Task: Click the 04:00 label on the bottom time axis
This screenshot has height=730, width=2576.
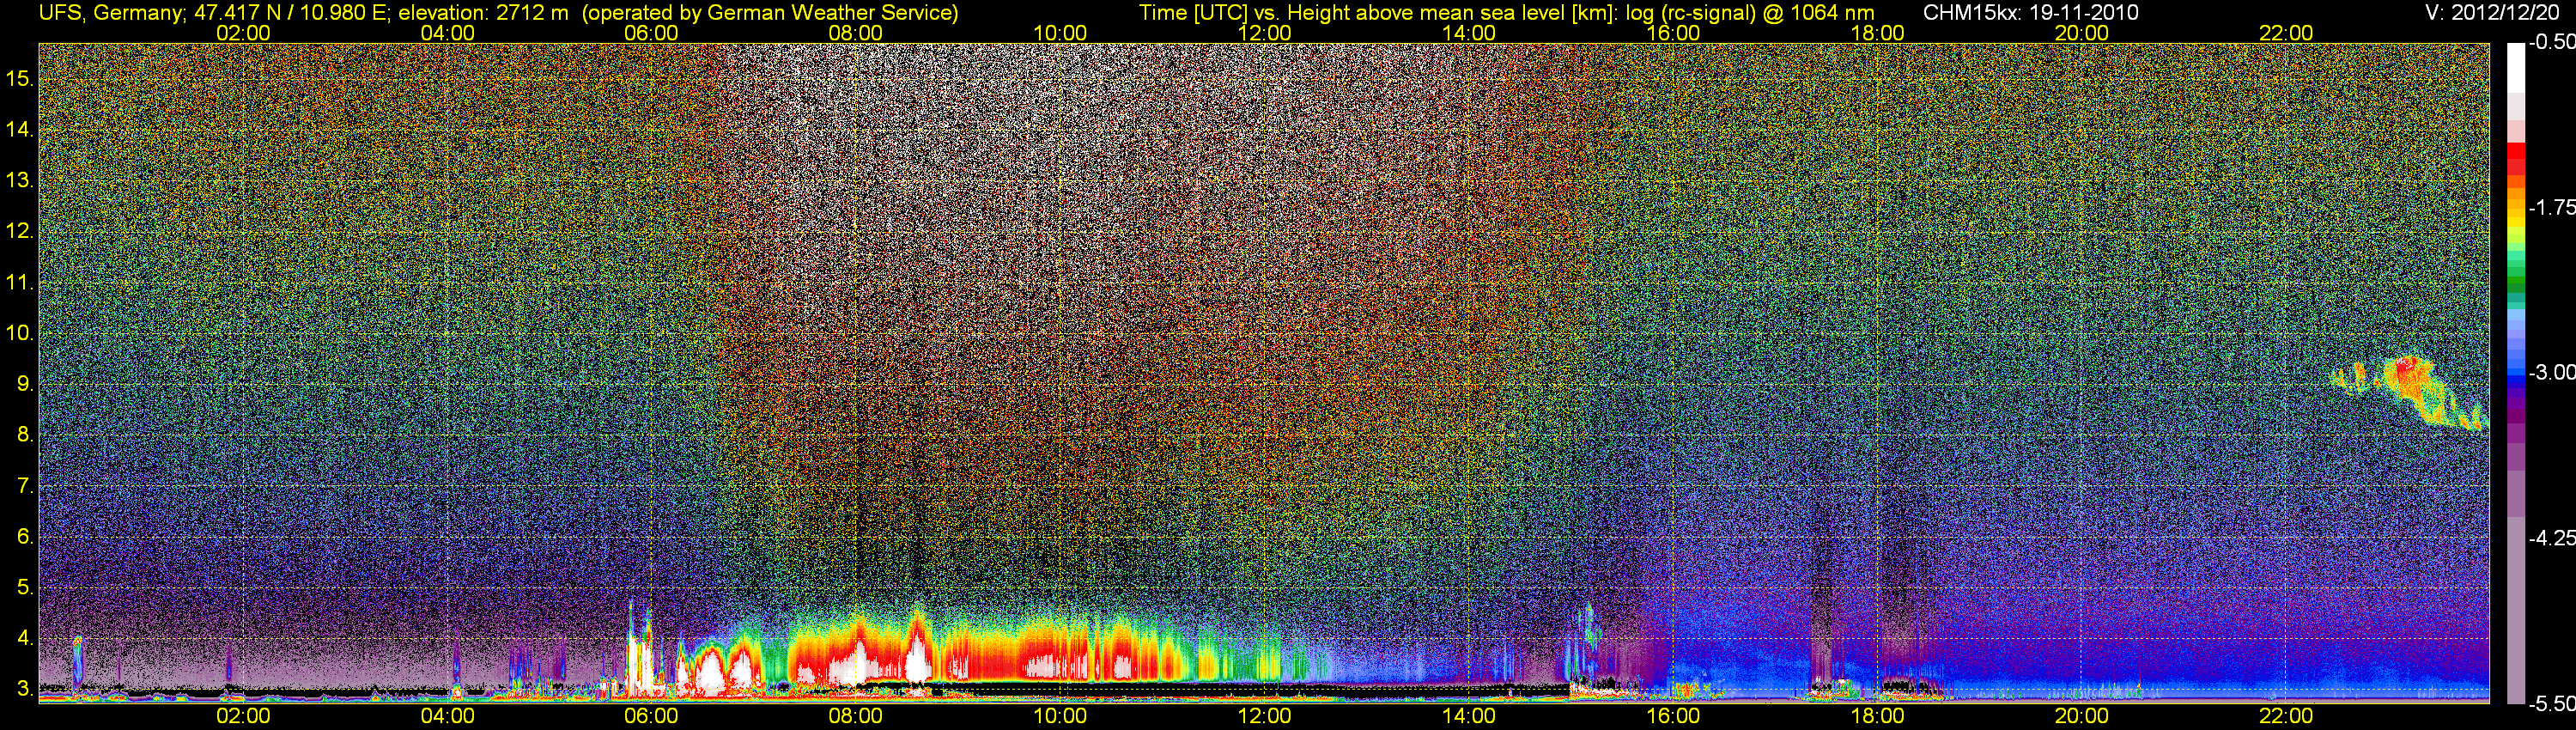Action: tap(447, 716)
